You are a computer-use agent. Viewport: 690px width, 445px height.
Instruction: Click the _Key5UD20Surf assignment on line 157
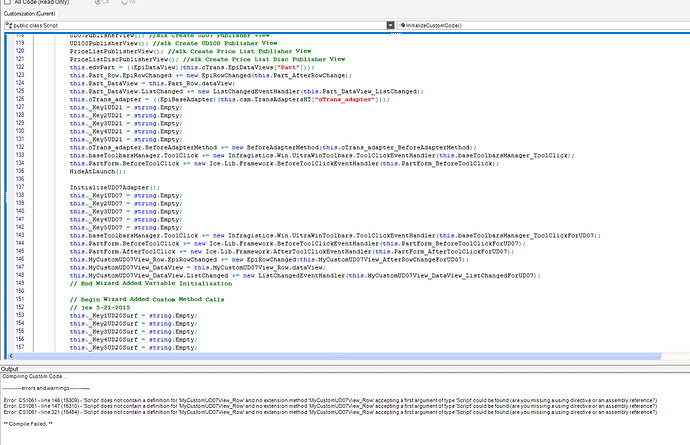coord(133,348)
